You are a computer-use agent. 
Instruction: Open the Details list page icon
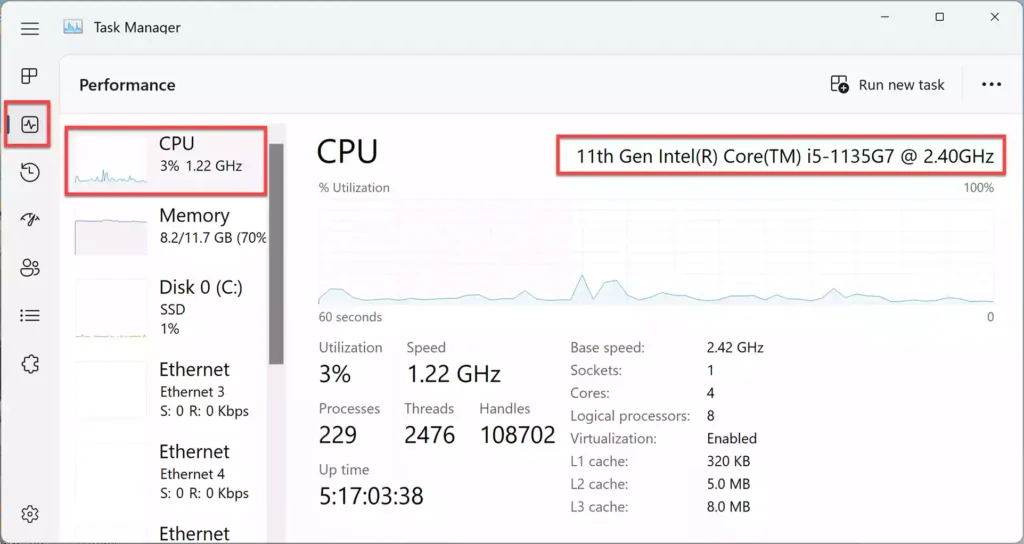tap(29, 316)
